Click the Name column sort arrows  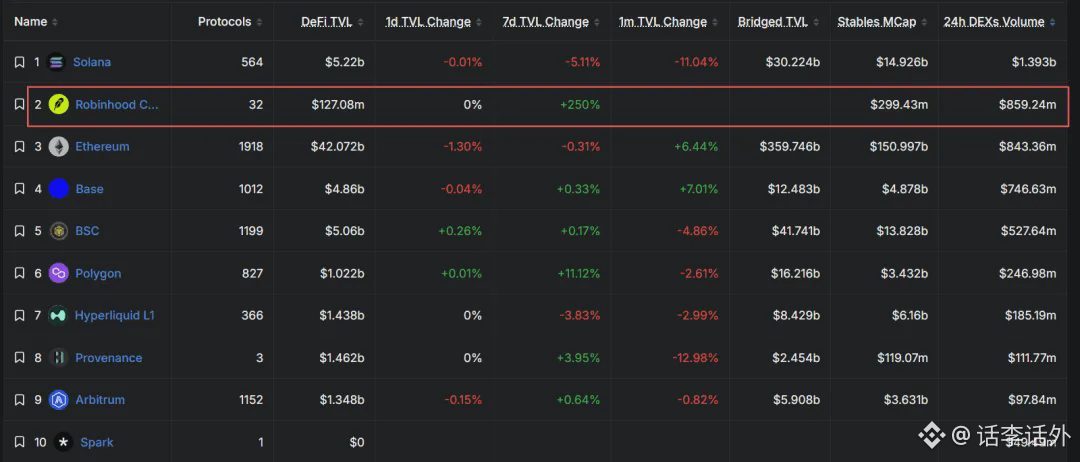(55, 23)
